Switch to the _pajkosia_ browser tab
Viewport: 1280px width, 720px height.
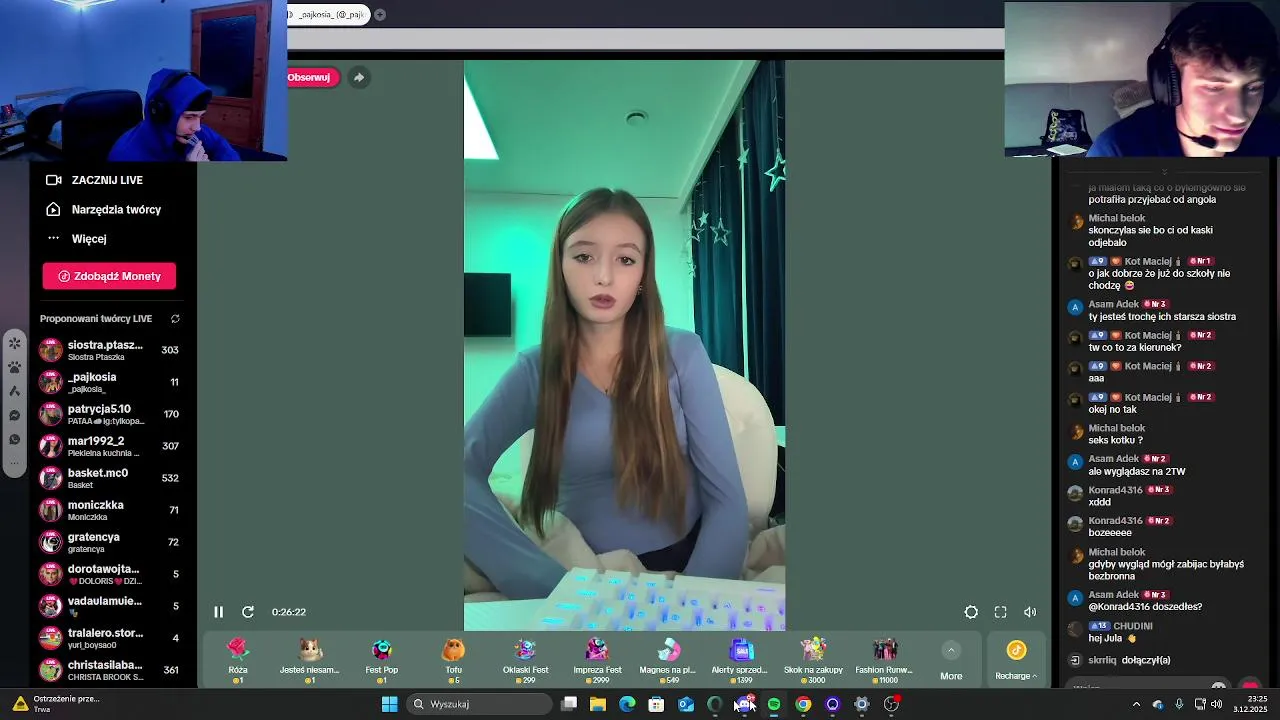click(328, 14)
